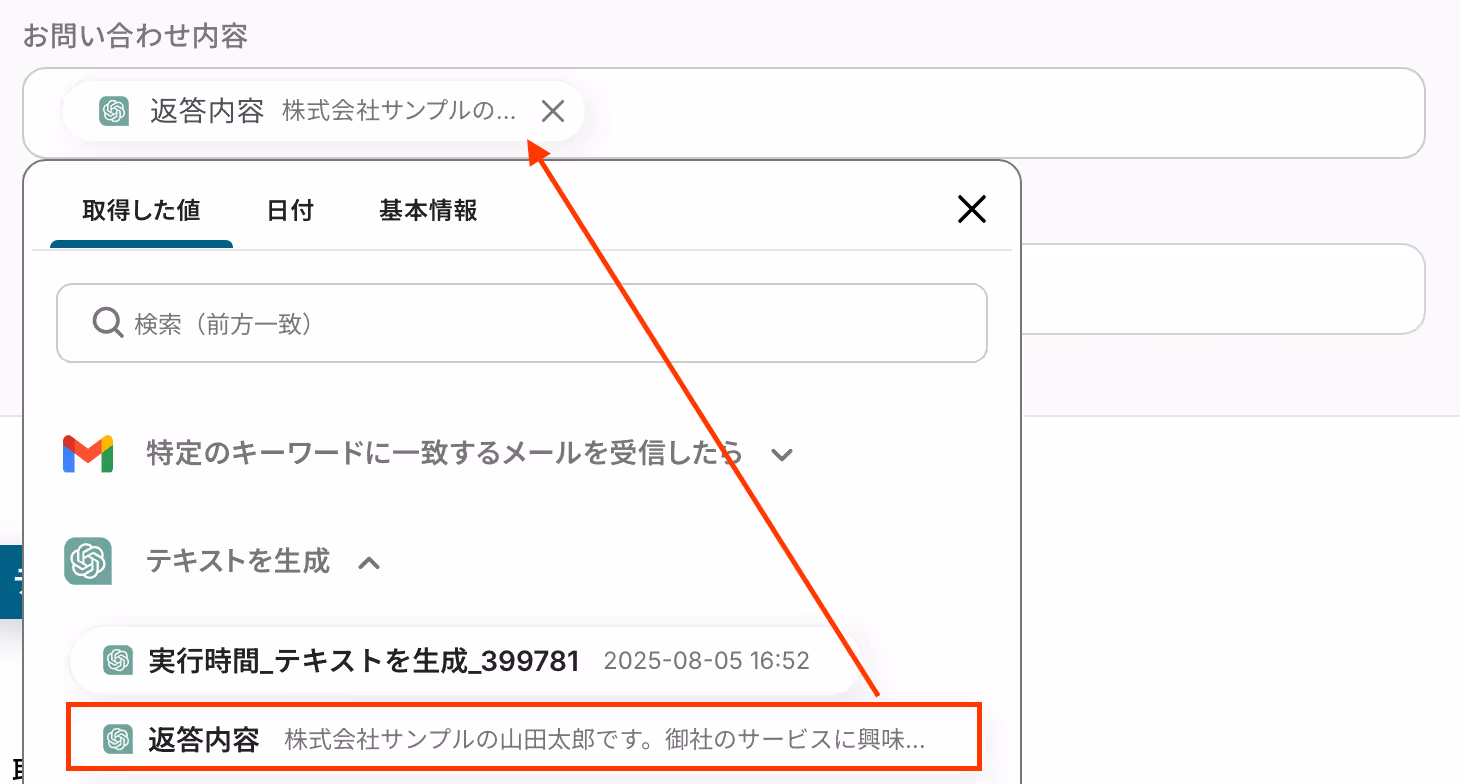Viewport: 1460px width, 784px height.
Task: Click the 2025-08-05 16:52 timestamp text
Action: [x=707, y=661]
